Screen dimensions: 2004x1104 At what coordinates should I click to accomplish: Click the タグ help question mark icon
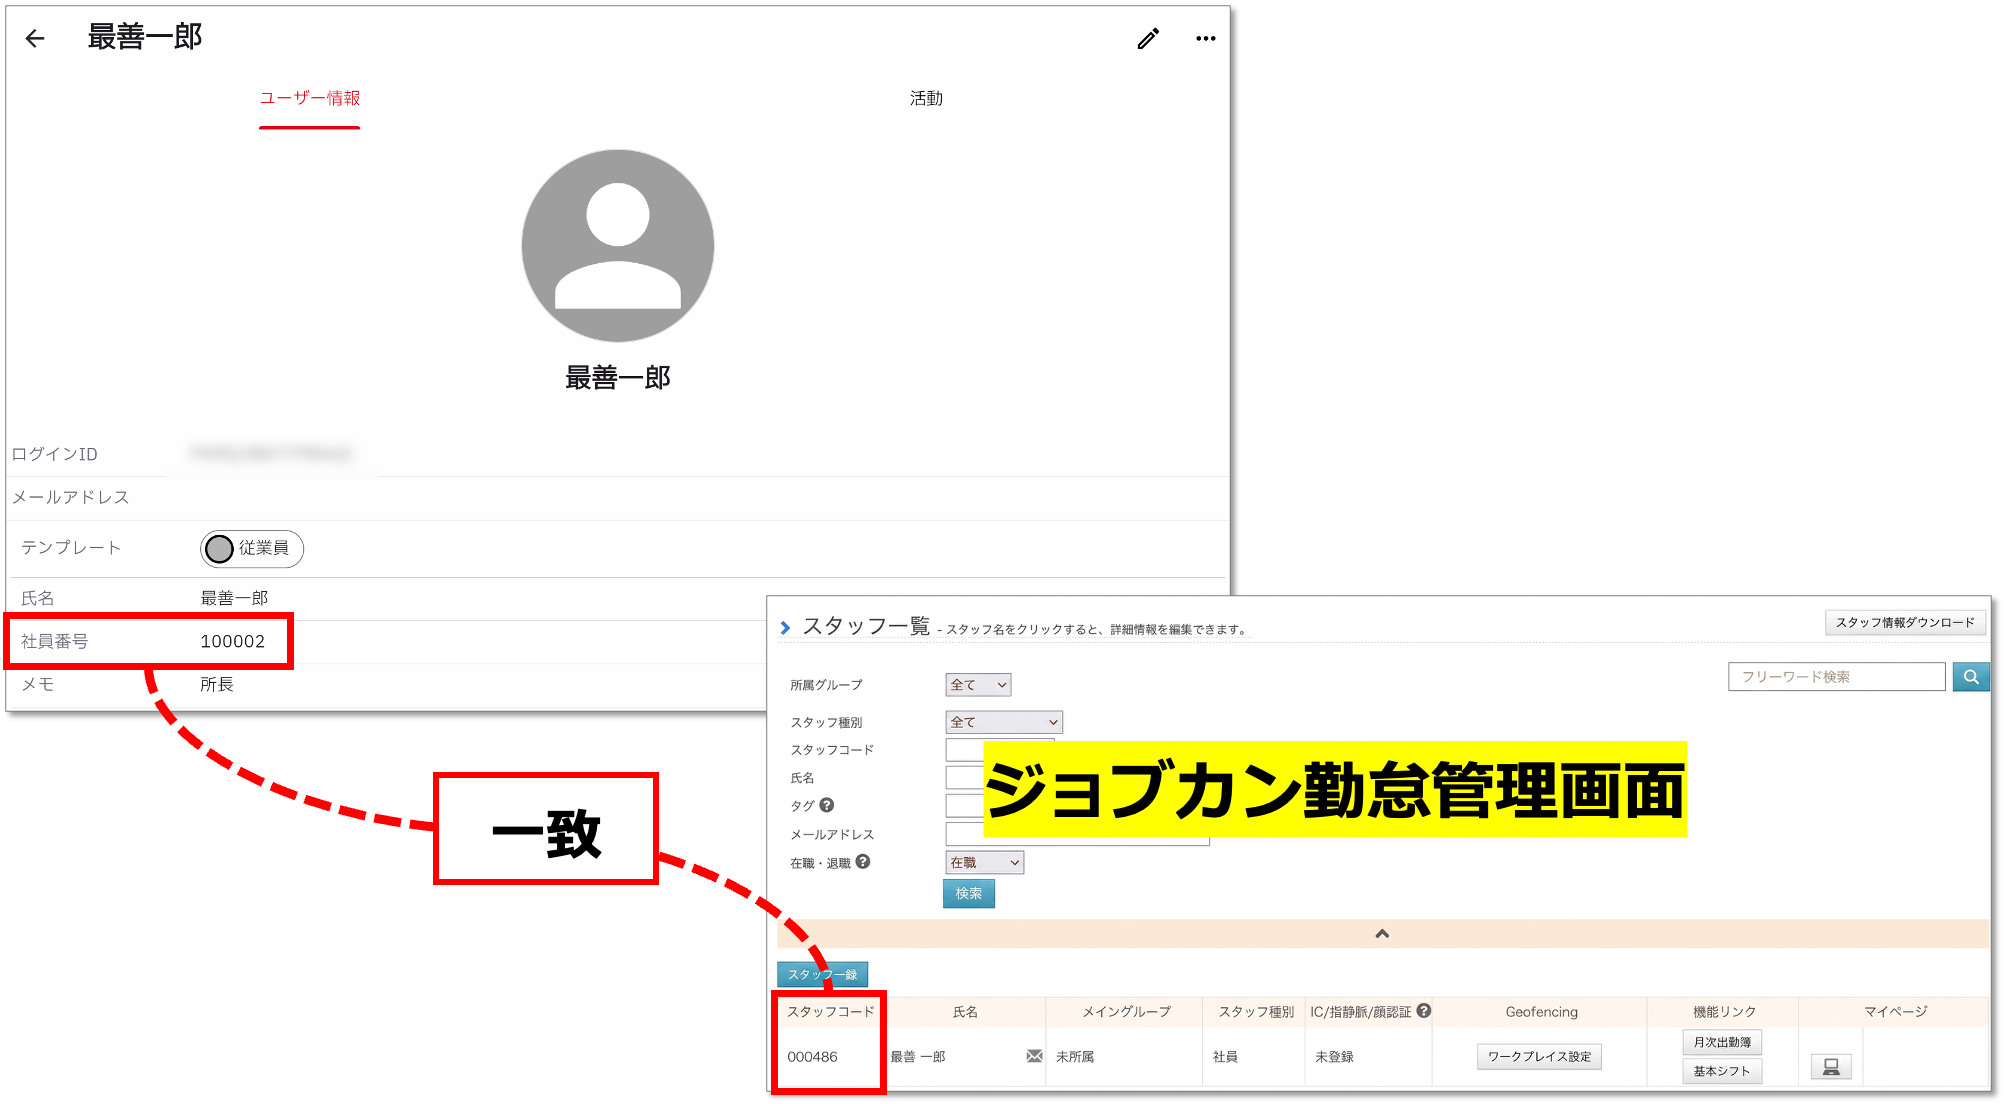(x=826, y=805)
